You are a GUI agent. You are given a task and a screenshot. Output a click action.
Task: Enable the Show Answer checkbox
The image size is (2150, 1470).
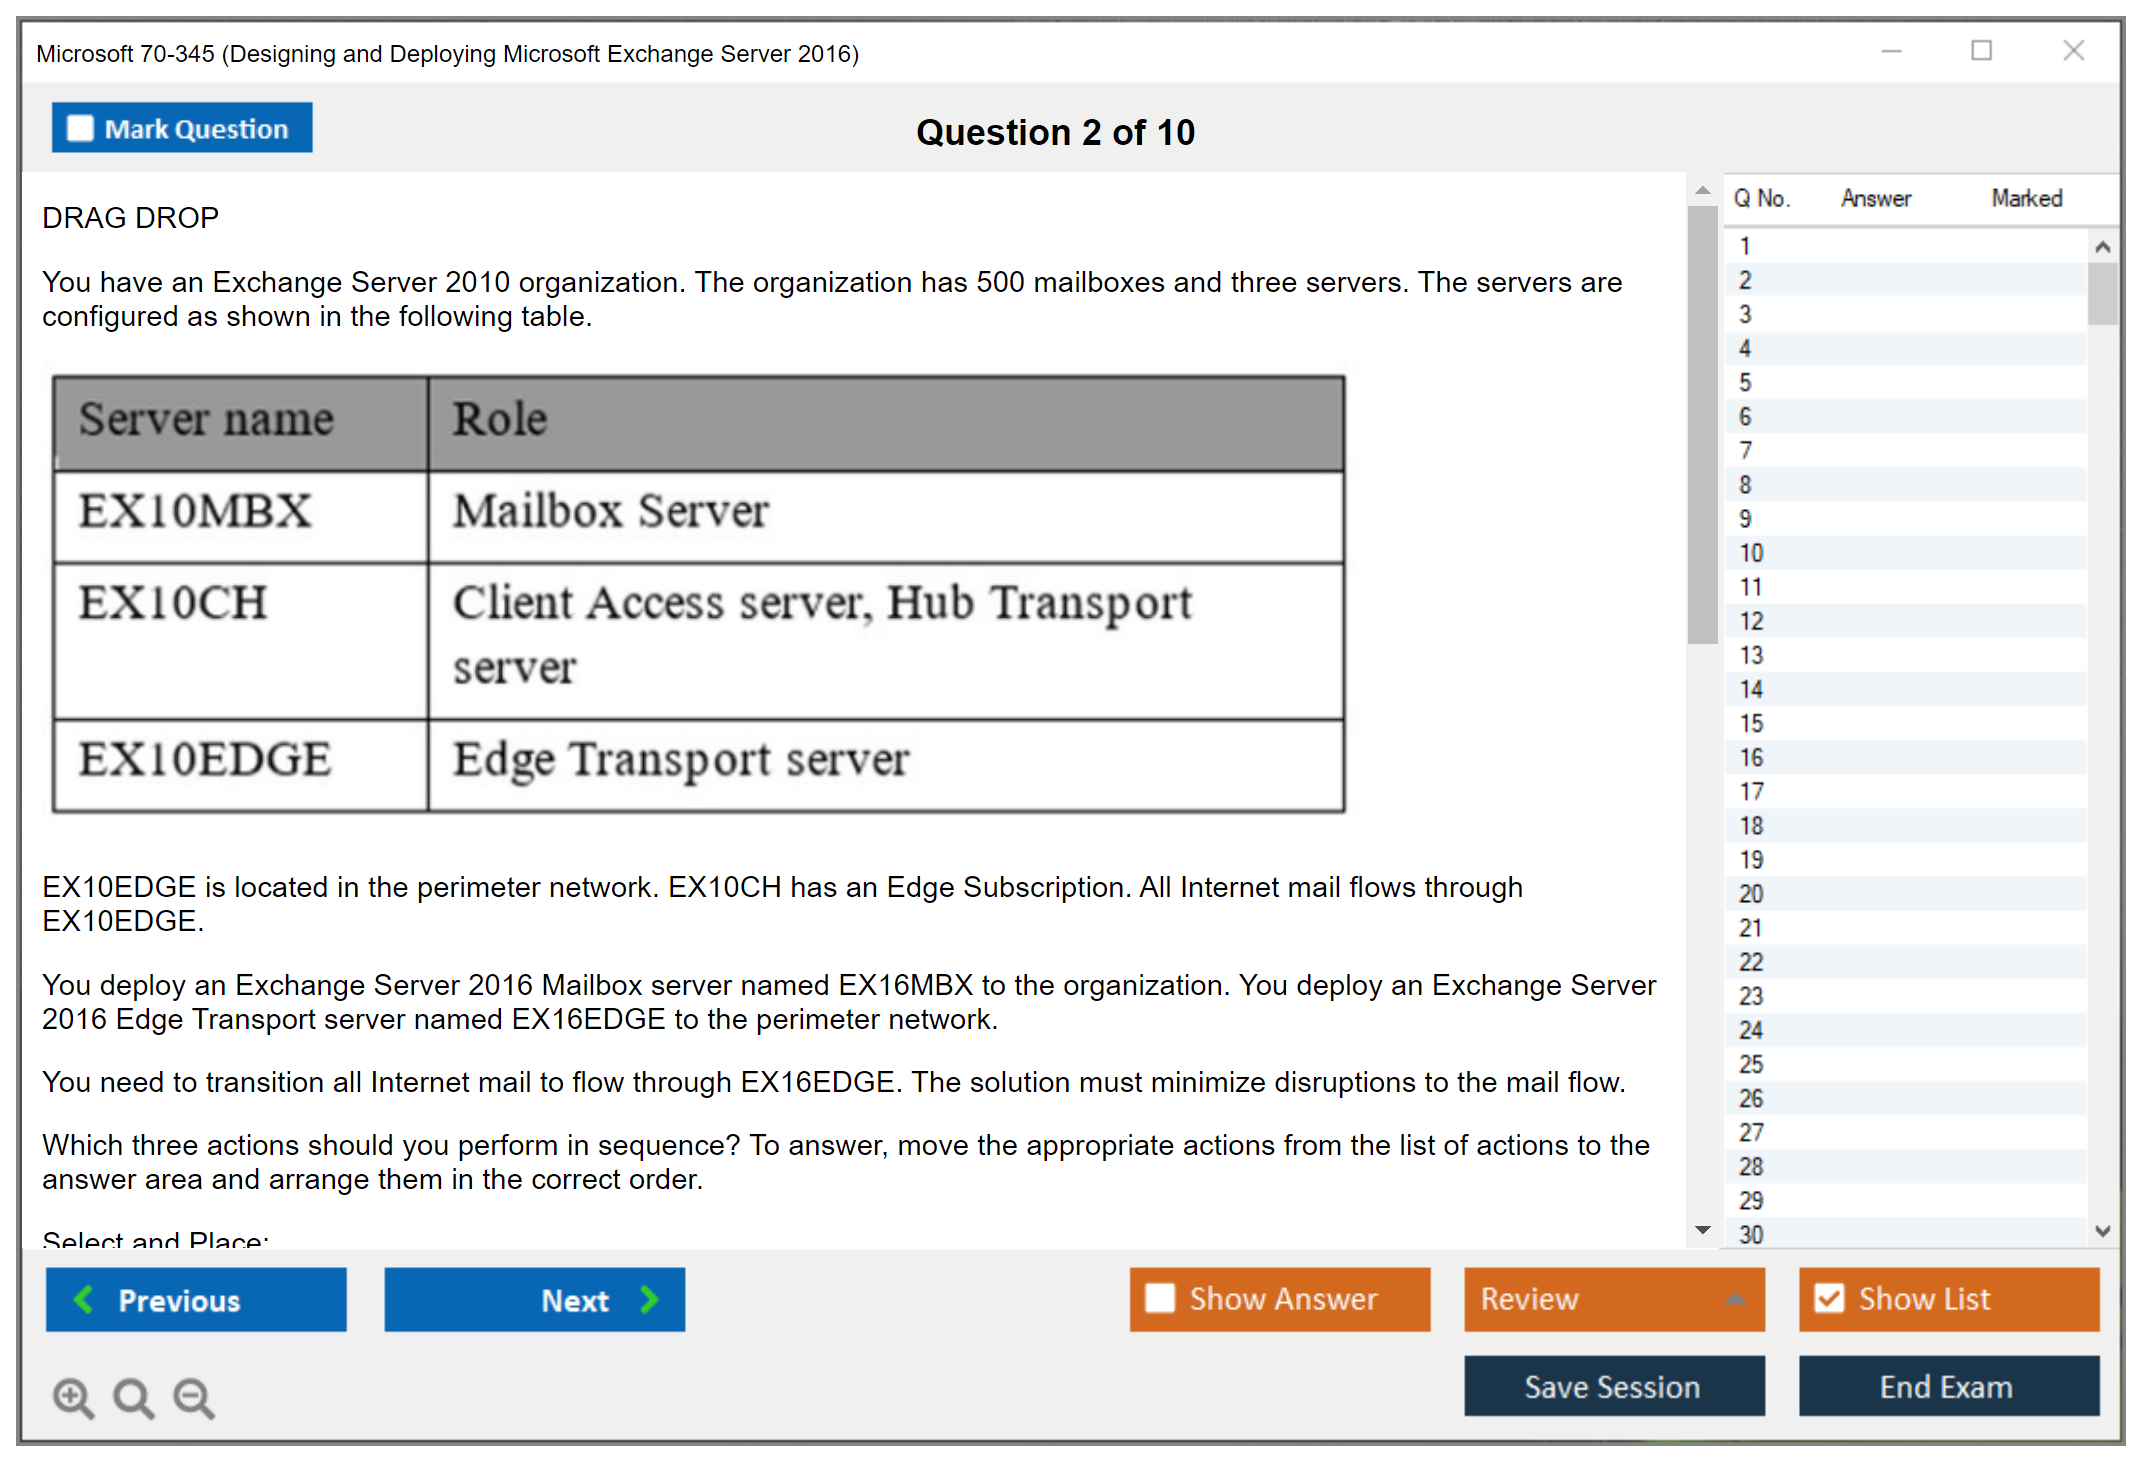tap(1160, 1298)
